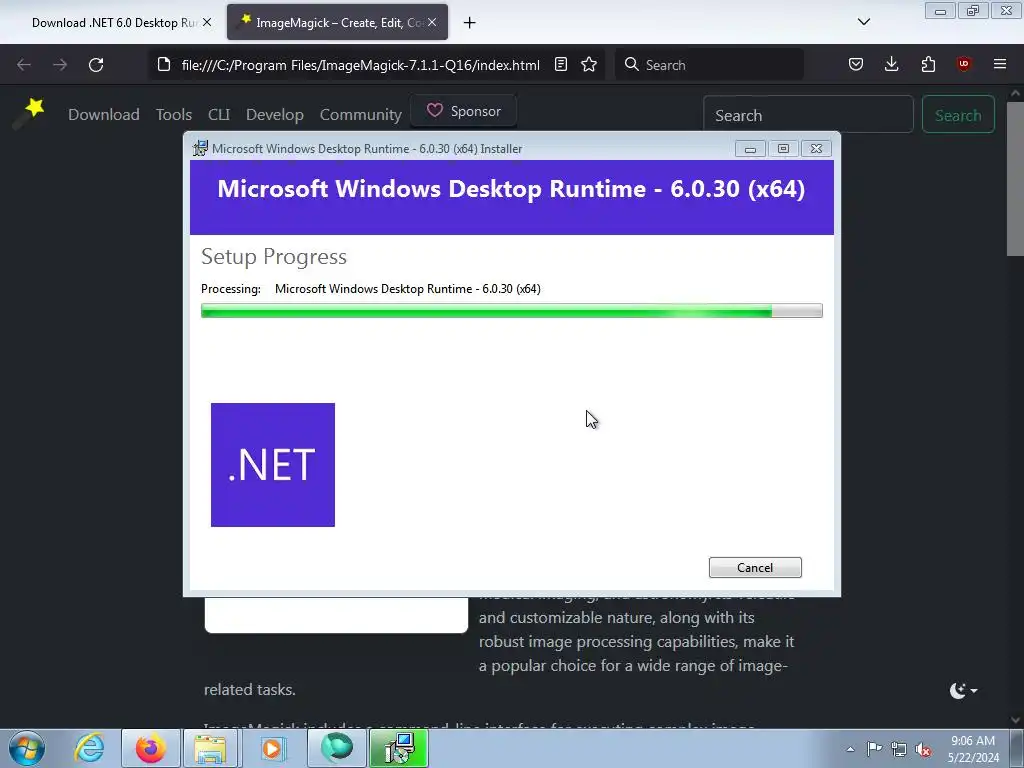This screenshot has height=768, width=1024.
Task: Open the Develop nav link
Action: (275, 114)
